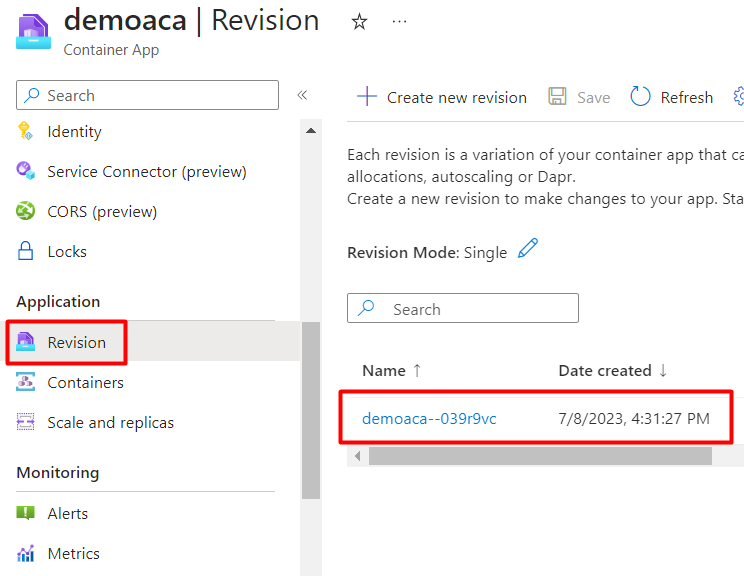Click Create new revision button

point(442,97)
